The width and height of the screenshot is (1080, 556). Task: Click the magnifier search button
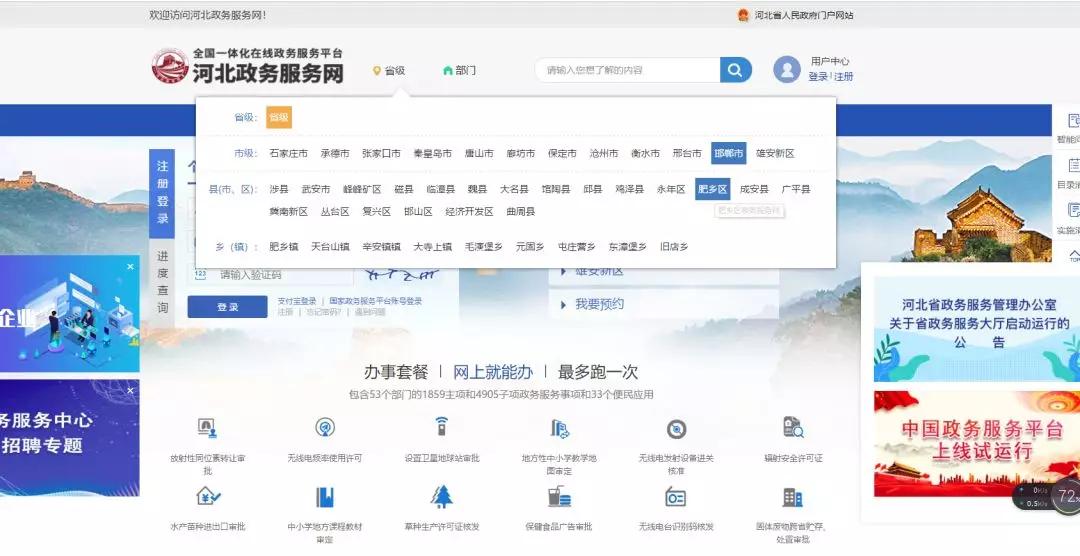coord(735,70)
